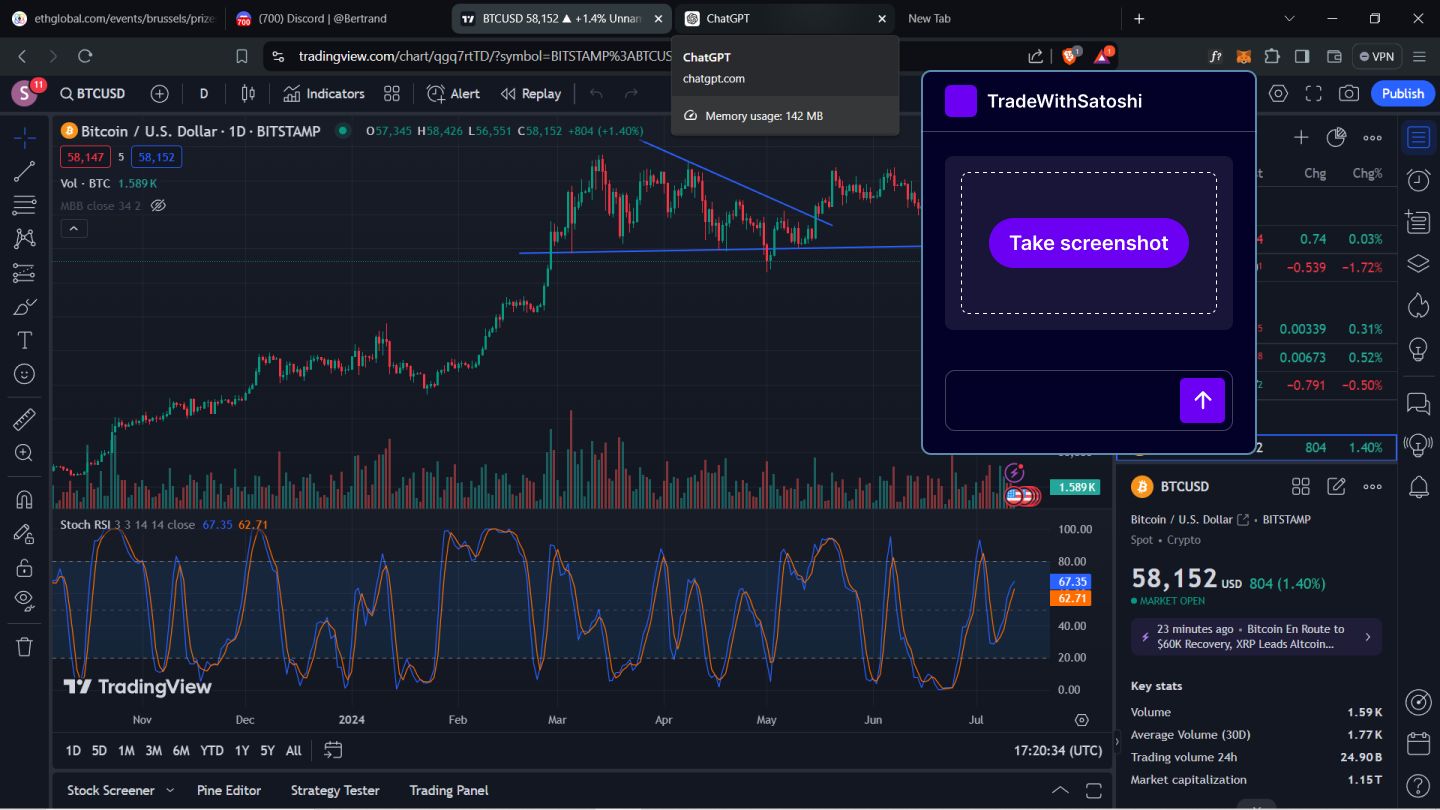The image size is (1440, 810).
Task: Undo the last chart action
Action: [x=596, y=93]
